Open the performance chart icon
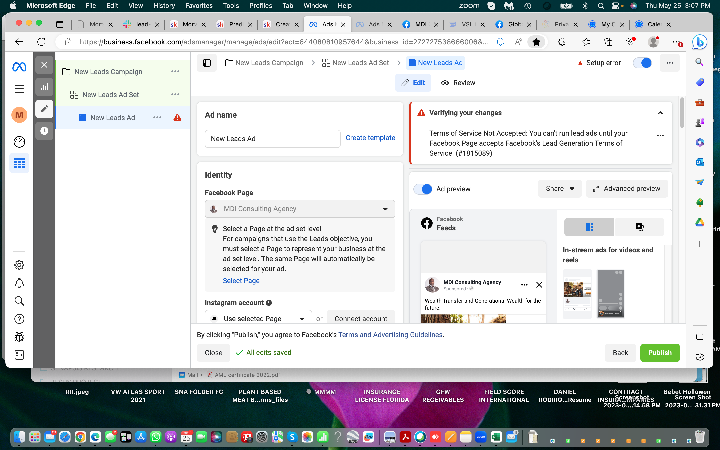Image resolution: width=720 pixels, height=450 pixels. click(44, 87)
